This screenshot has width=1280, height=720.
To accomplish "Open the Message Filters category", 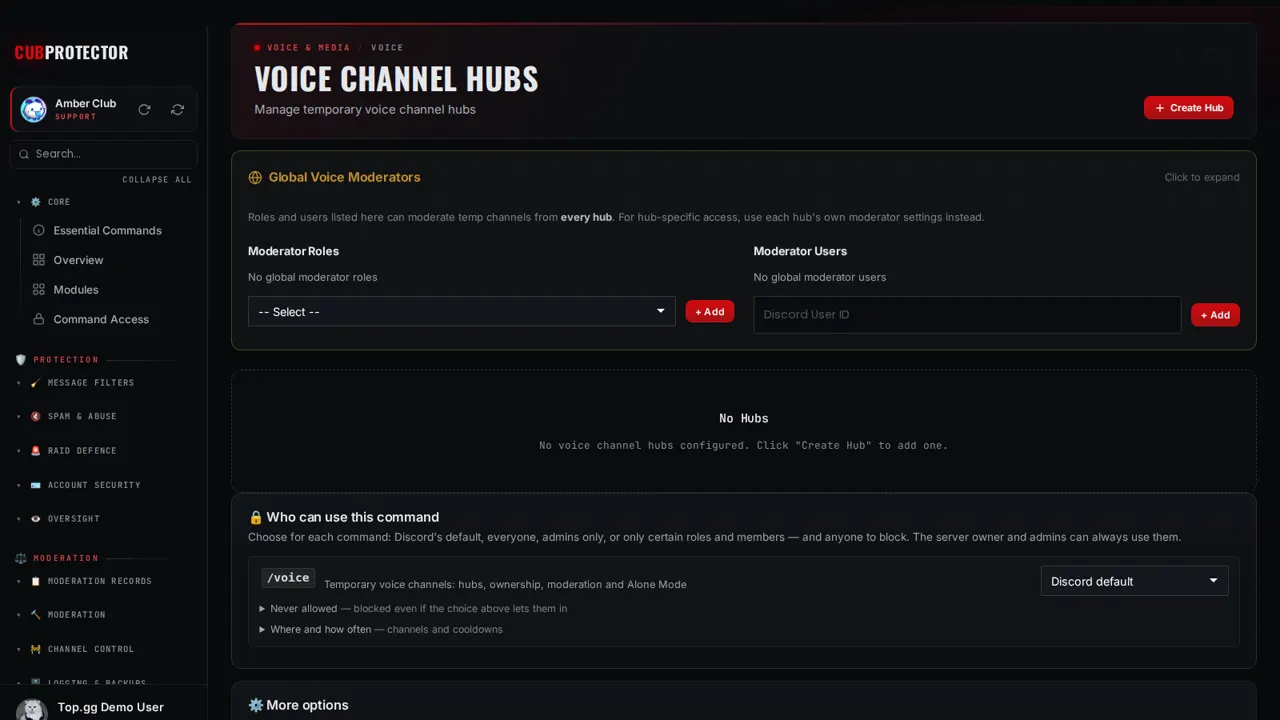I will coord(91,383).
